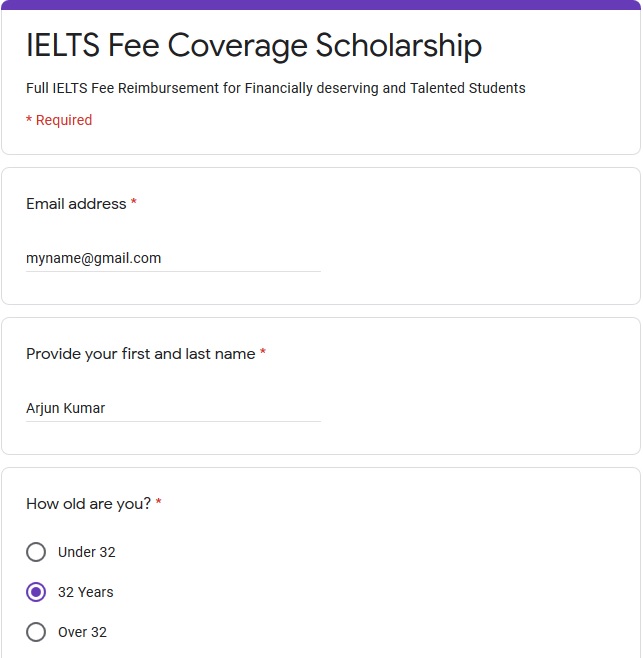Click the "Email address" question label
The image size is (643, 658).
pyautogui.click(x=76, y=204)
